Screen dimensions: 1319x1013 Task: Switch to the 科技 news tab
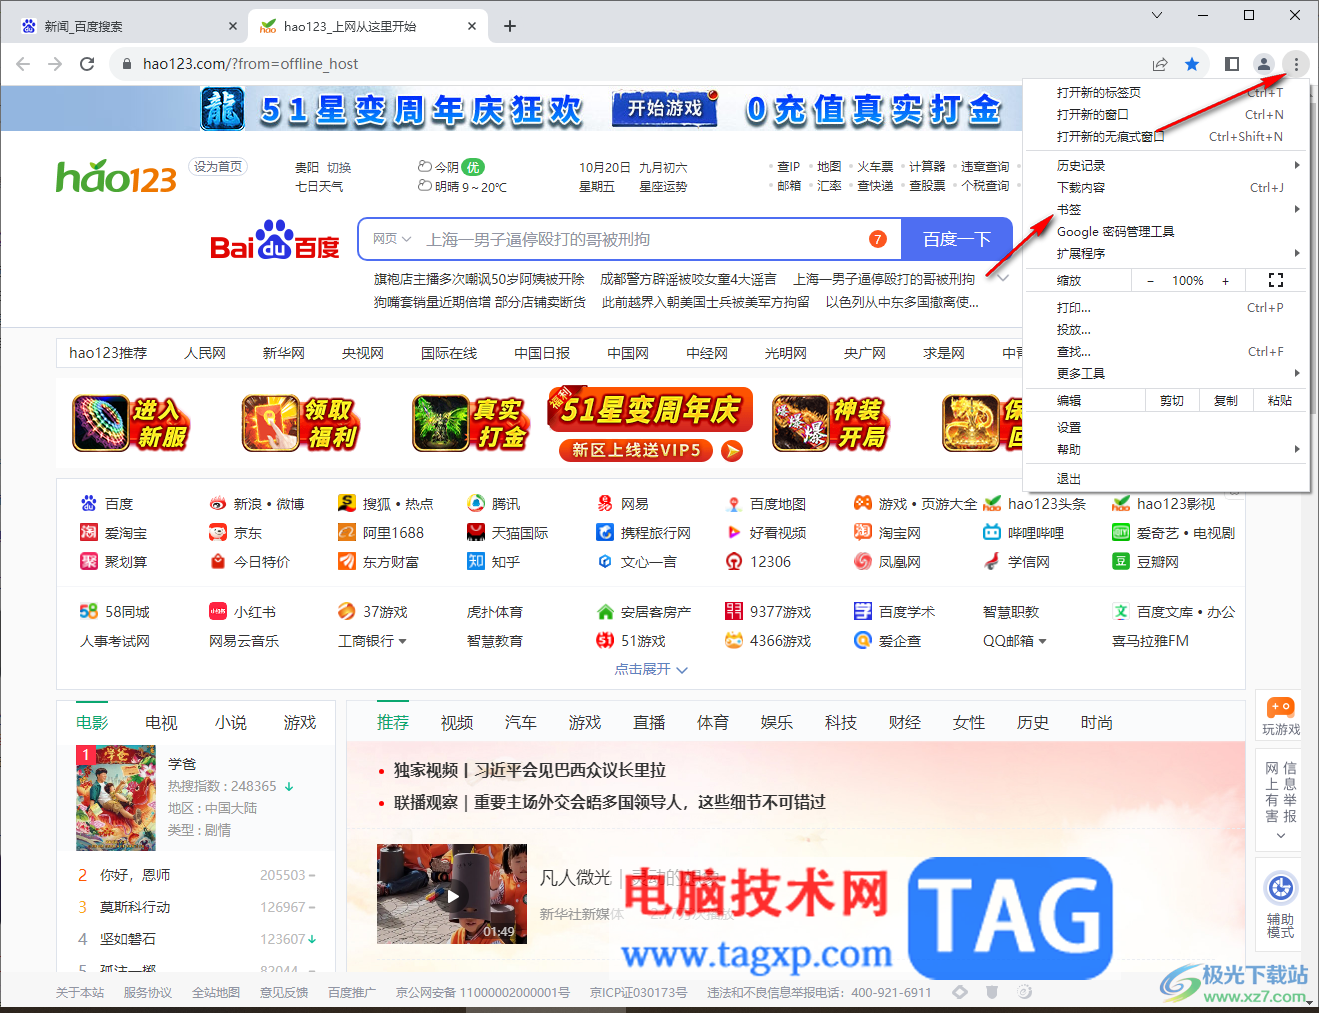(841, 722)
